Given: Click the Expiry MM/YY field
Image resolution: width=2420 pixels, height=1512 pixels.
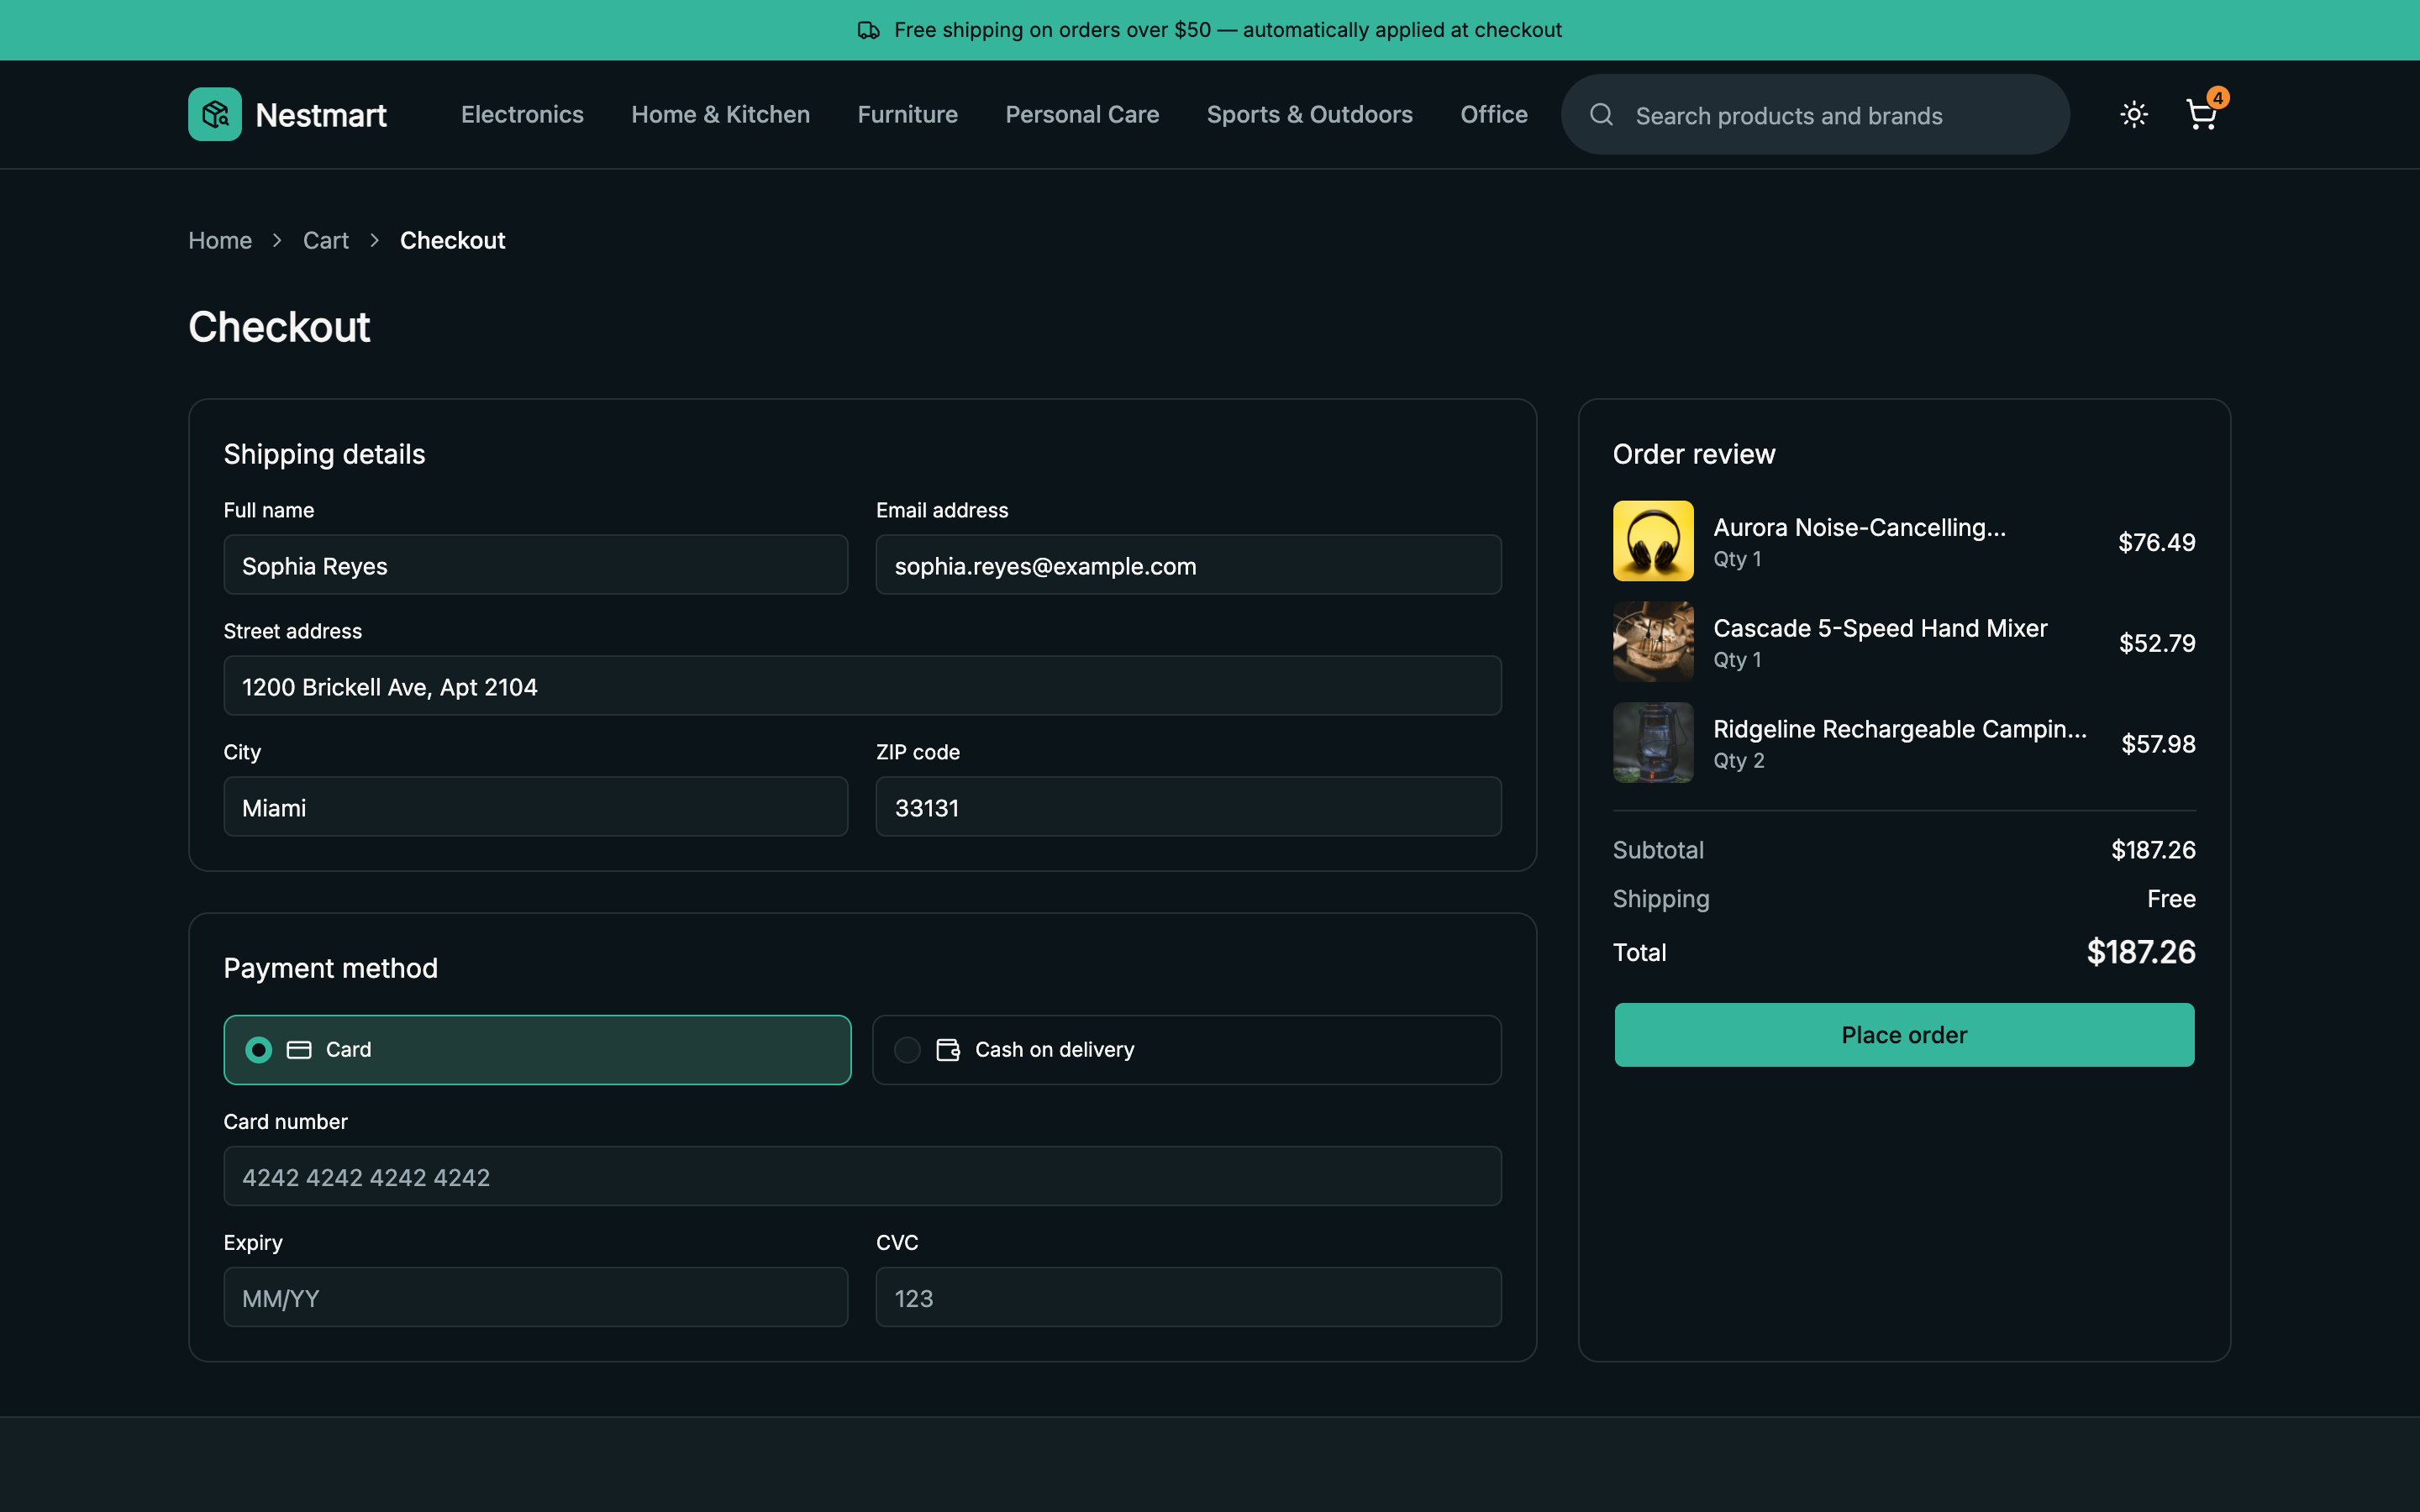Looking at the screenshot, I should point(536,1297).
